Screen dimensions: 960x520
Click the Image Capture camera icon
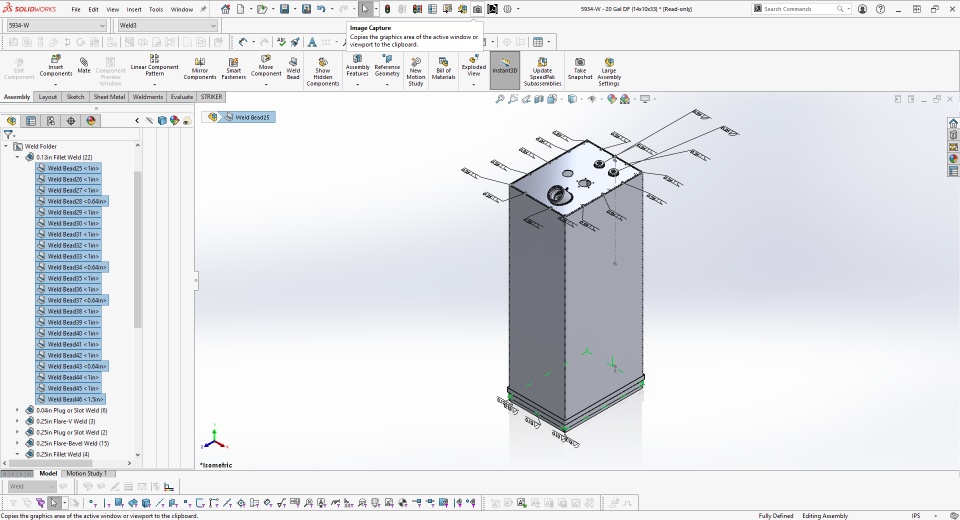tap(477, 9)
